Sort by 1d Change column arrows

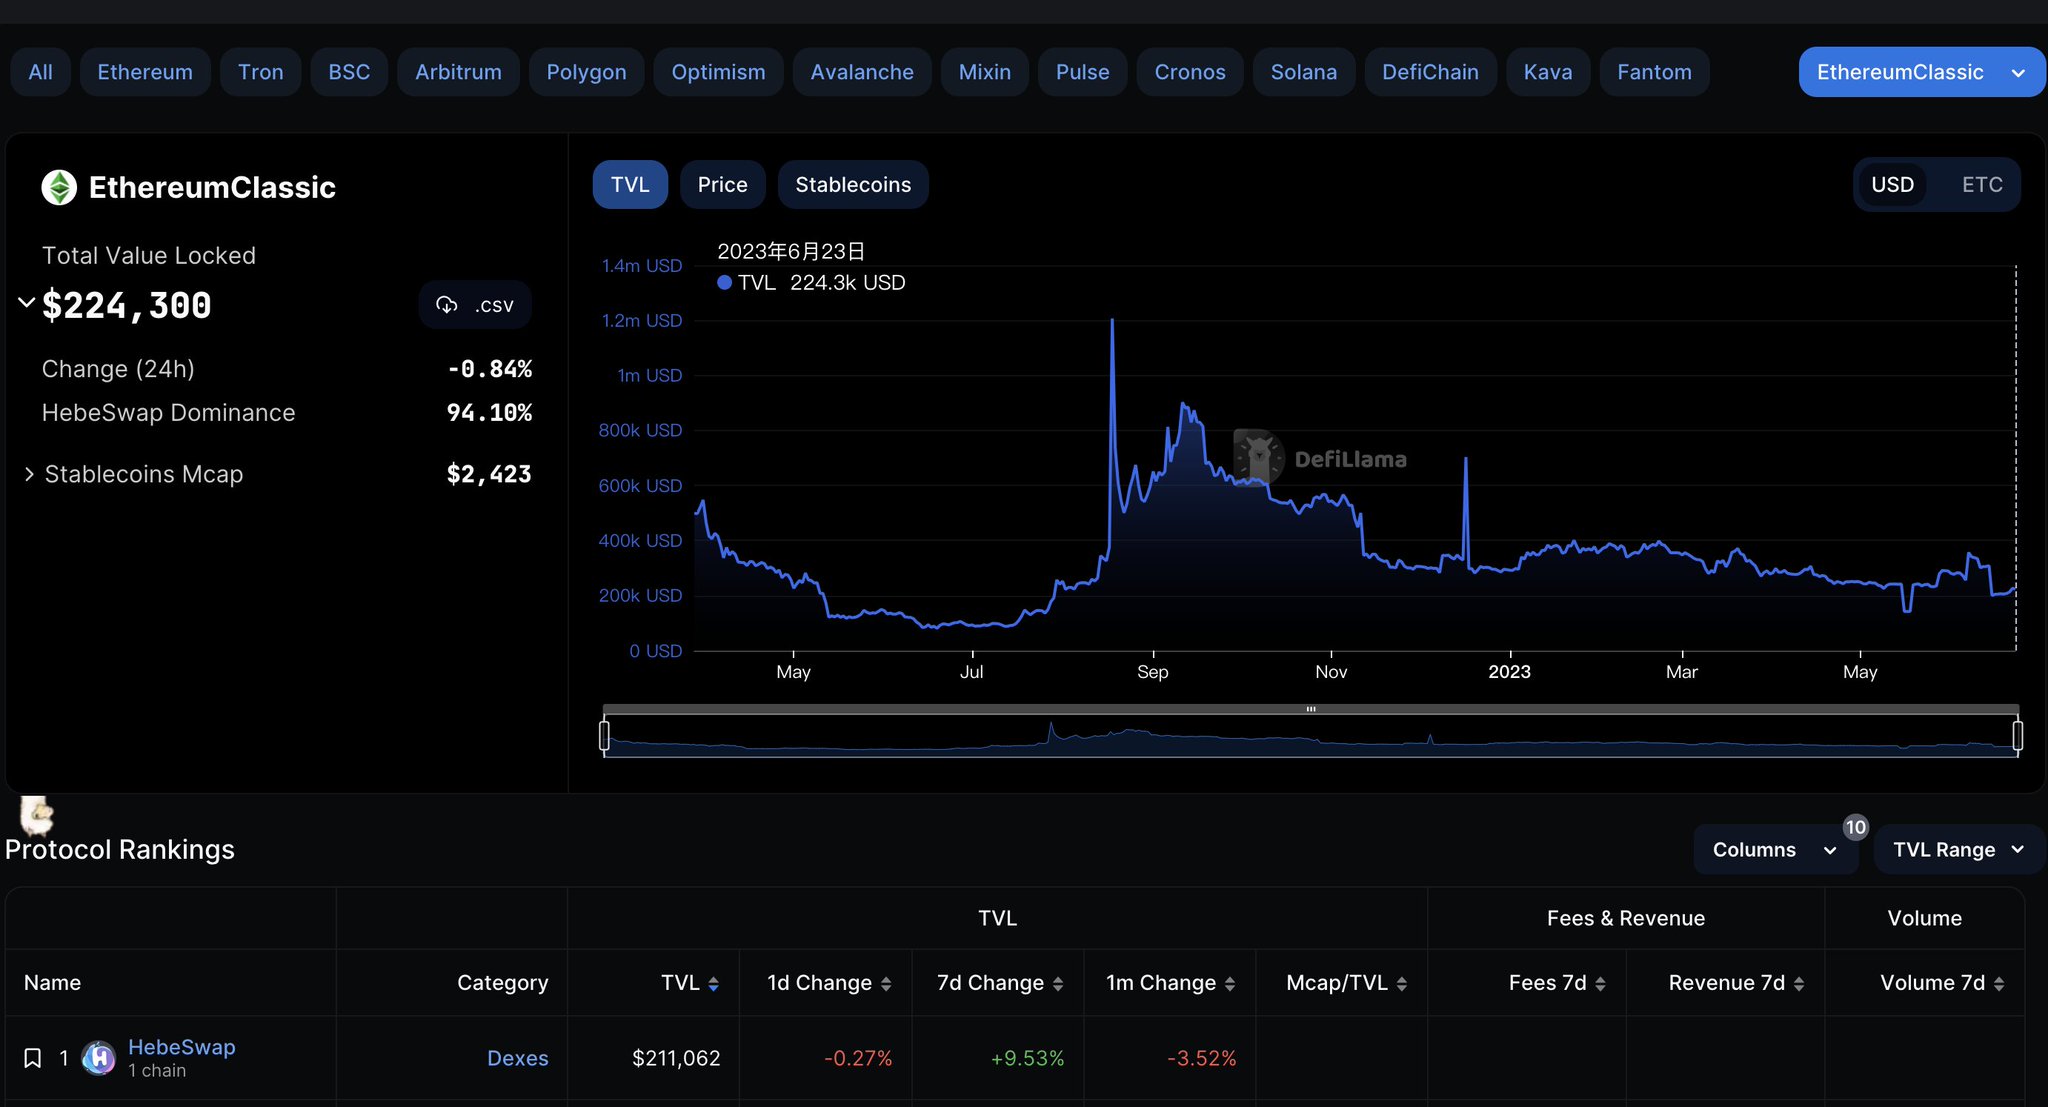coord(886,984)
